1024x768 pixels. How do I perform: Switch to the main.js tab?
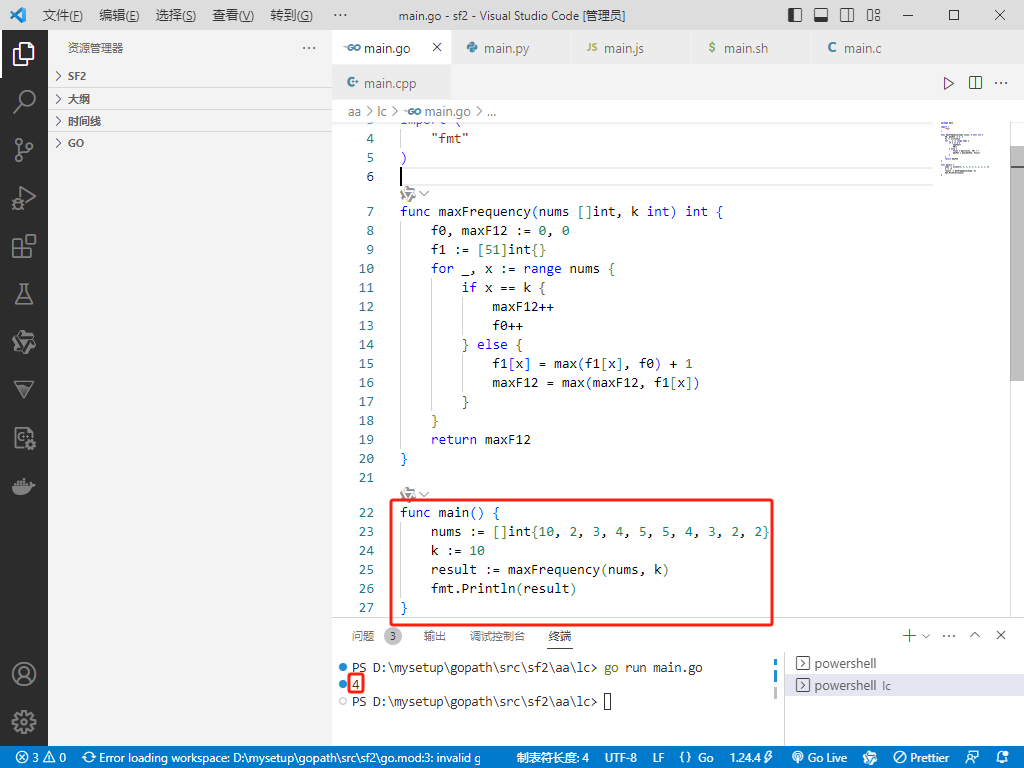click(x=624, y=48)
